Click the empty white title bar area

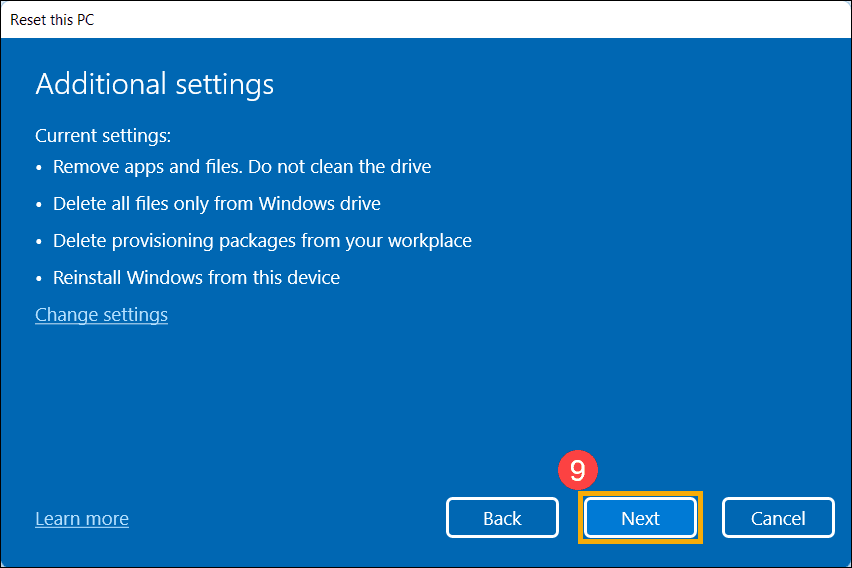tap(450, 19)
